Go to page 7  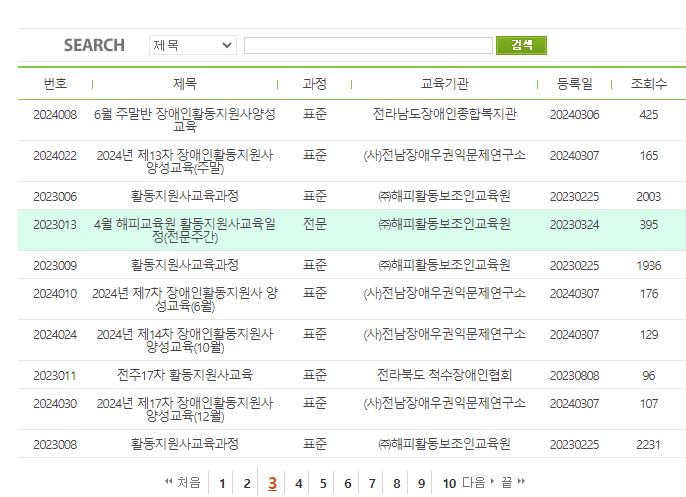372,483
